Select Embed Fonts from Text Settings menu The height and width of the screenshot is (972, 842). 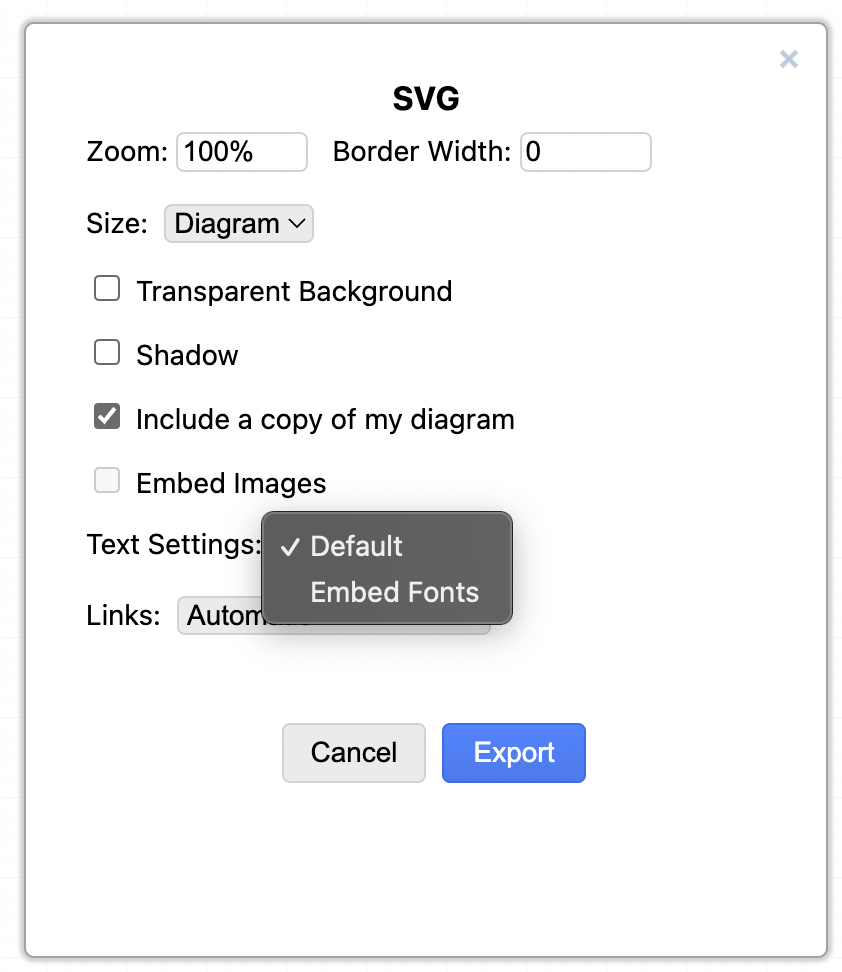coord(394,592)
